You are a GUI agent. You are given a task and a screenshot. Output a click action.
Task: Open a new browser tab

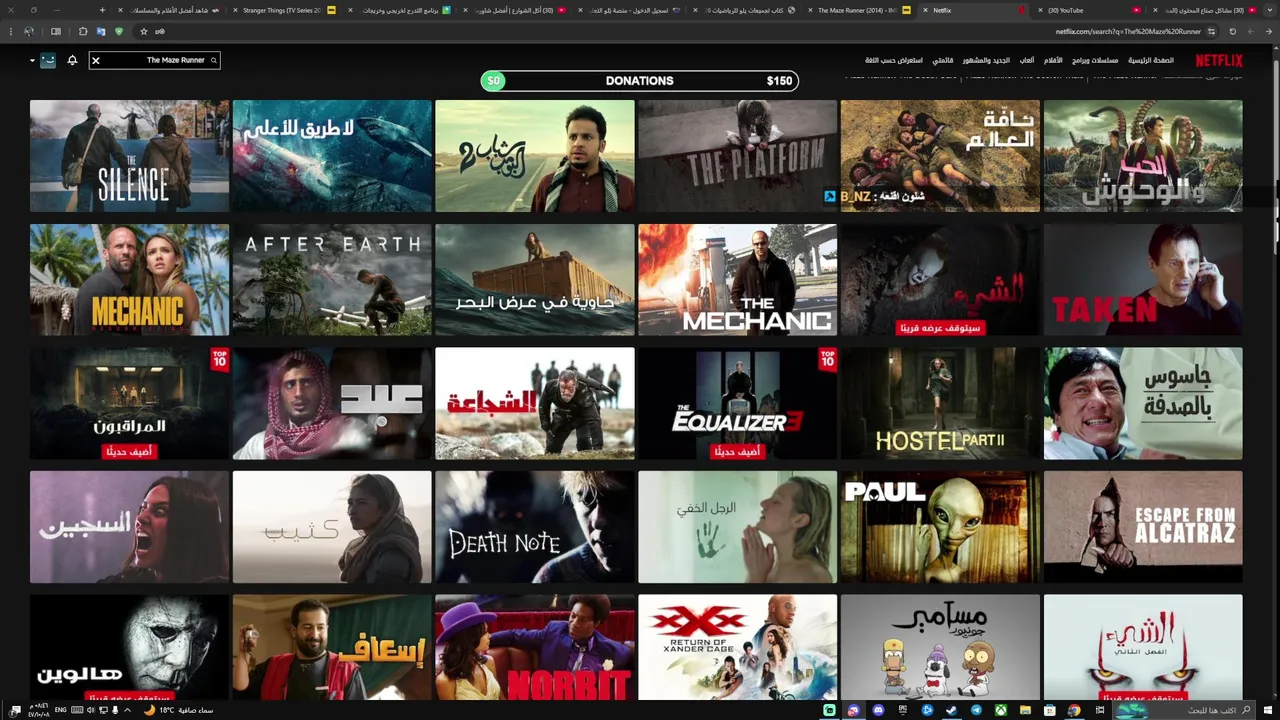102,10
